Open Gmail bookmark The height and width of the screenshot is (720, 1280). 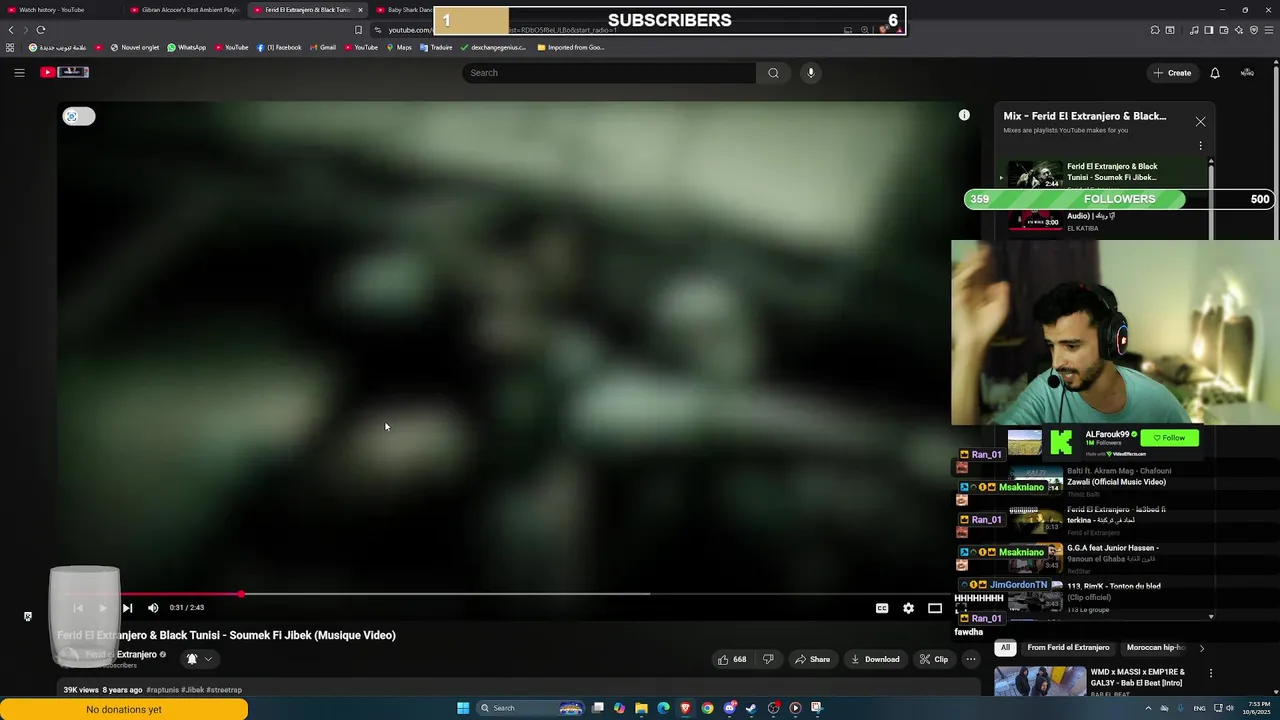pos(323,47)
